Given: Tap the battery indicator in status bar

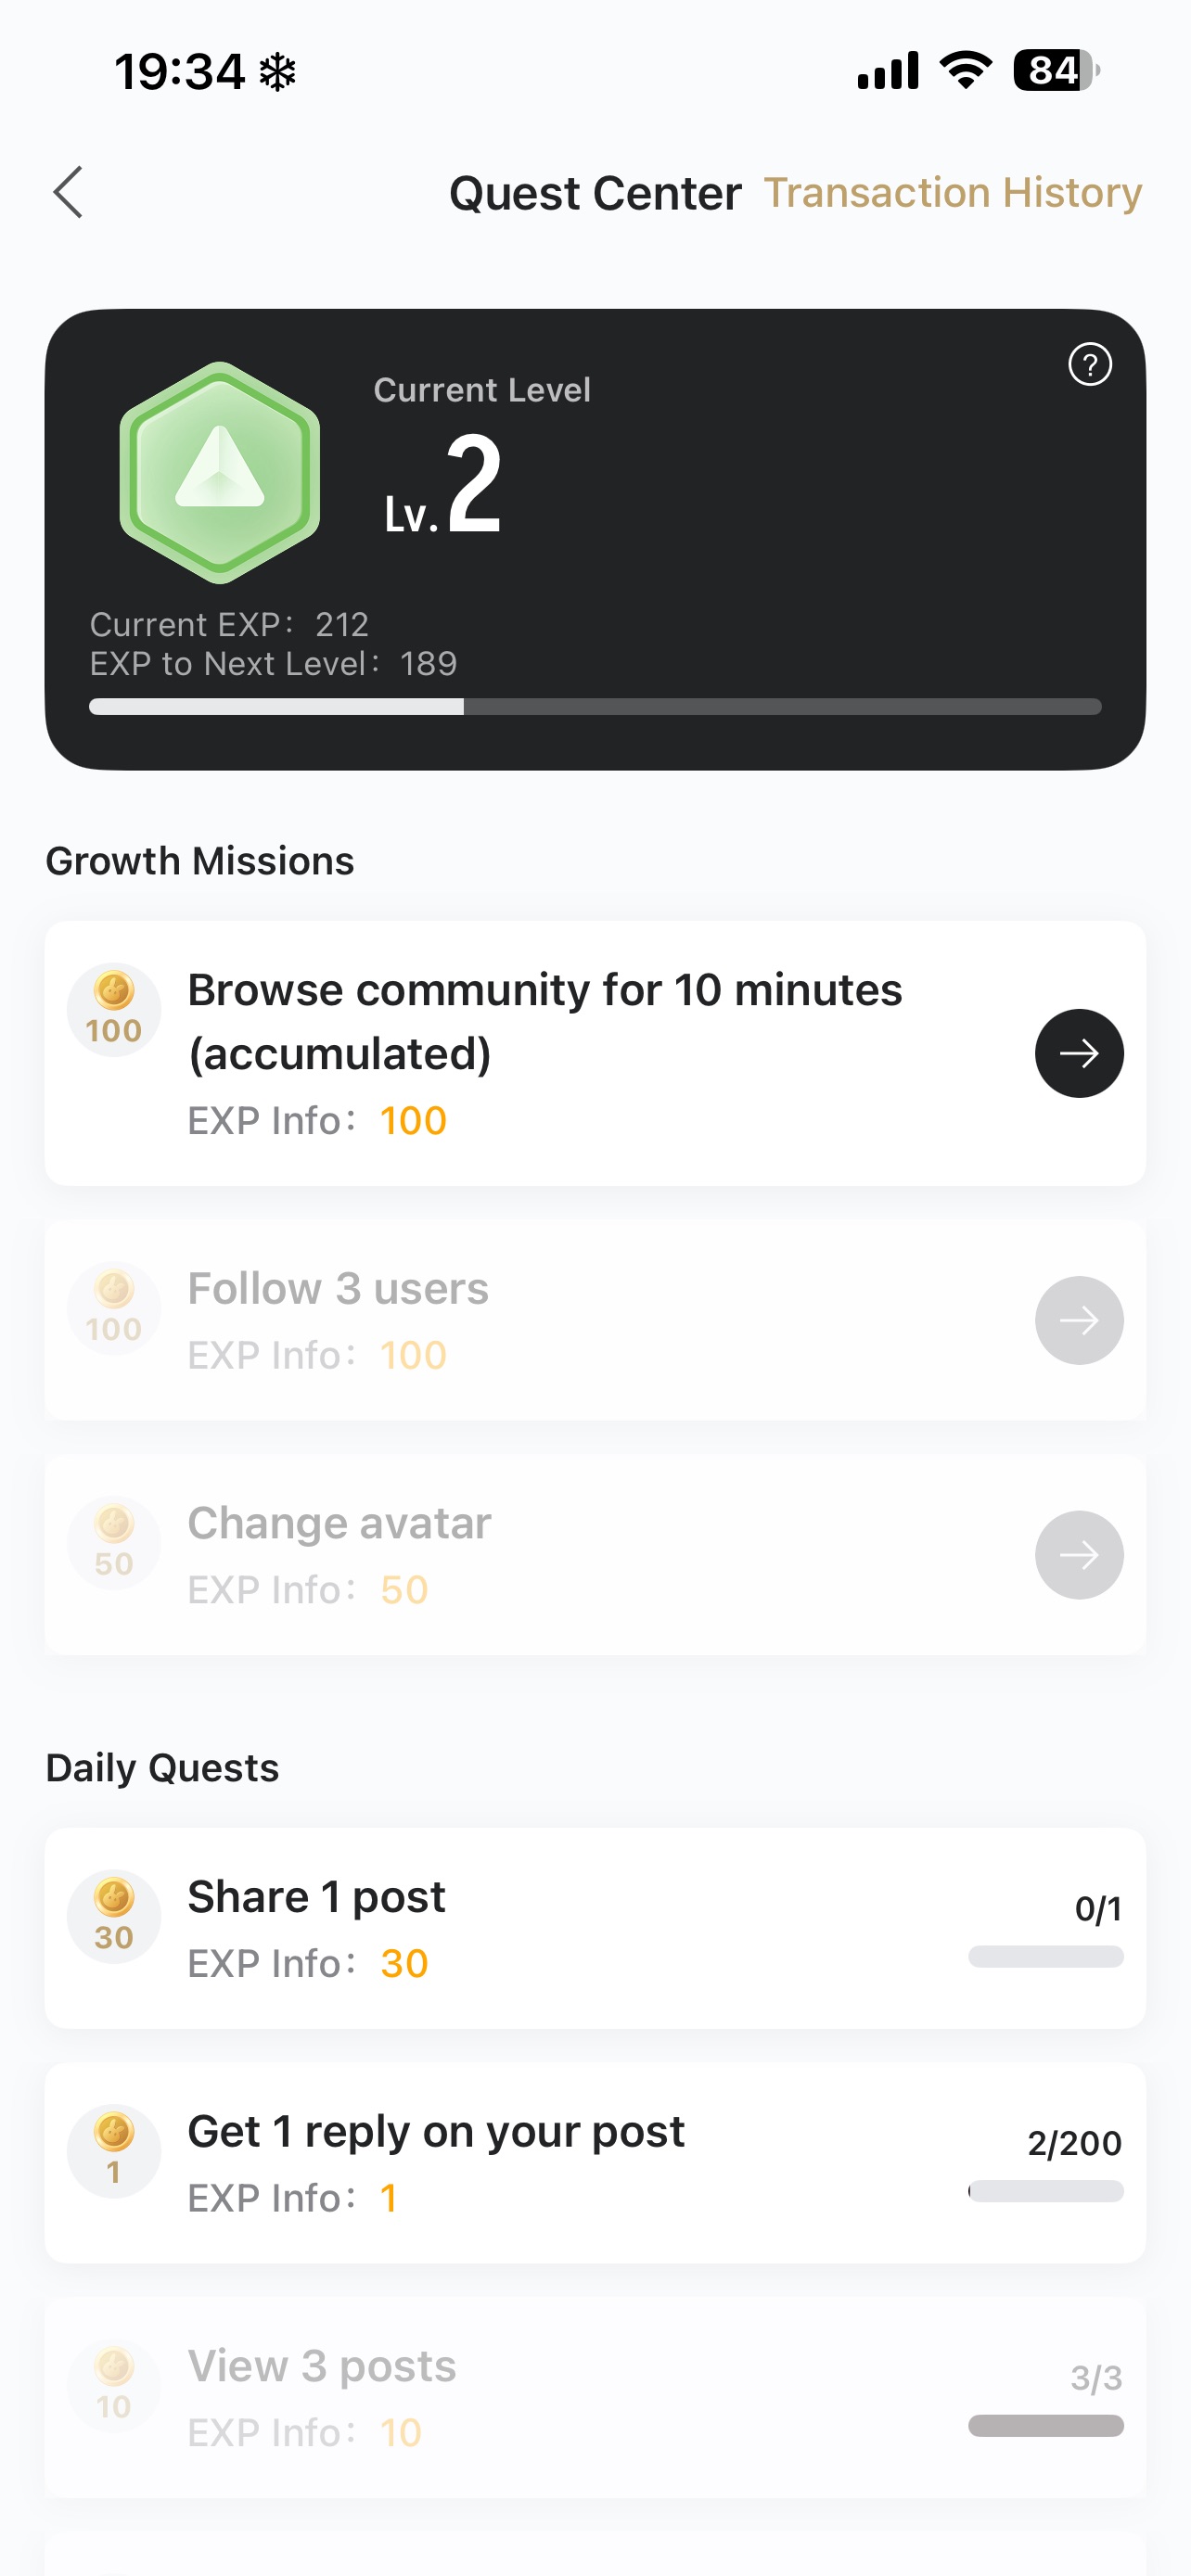Looking at the screenshot, I should [1054, 71].
